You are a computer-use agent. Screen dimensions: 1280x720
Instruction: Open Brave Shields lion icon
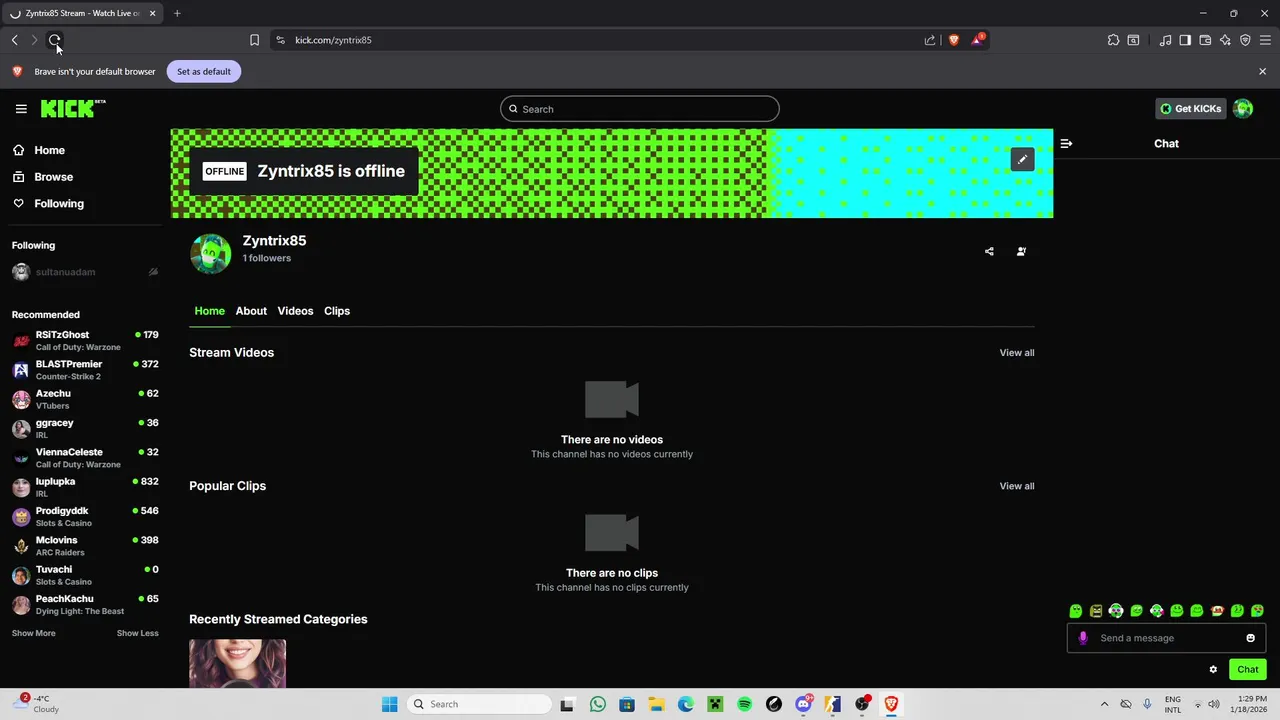pos(954,40)
